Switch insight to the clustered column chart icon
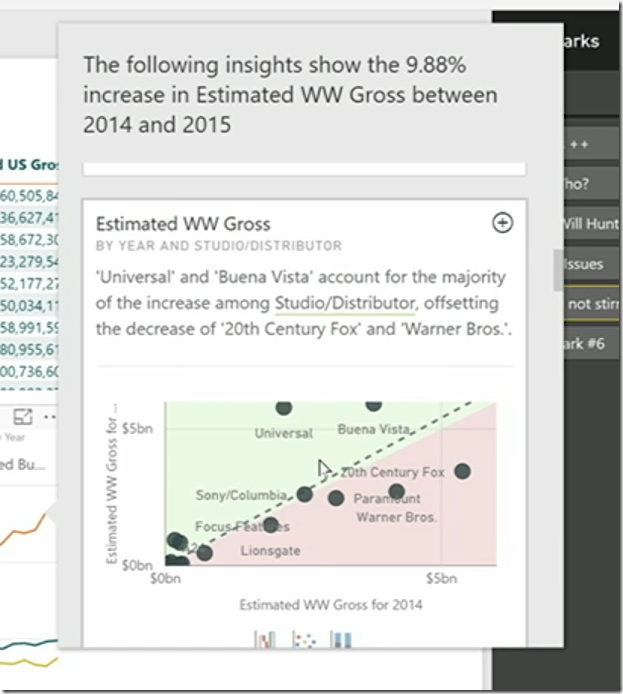 [x=266, y=639]
